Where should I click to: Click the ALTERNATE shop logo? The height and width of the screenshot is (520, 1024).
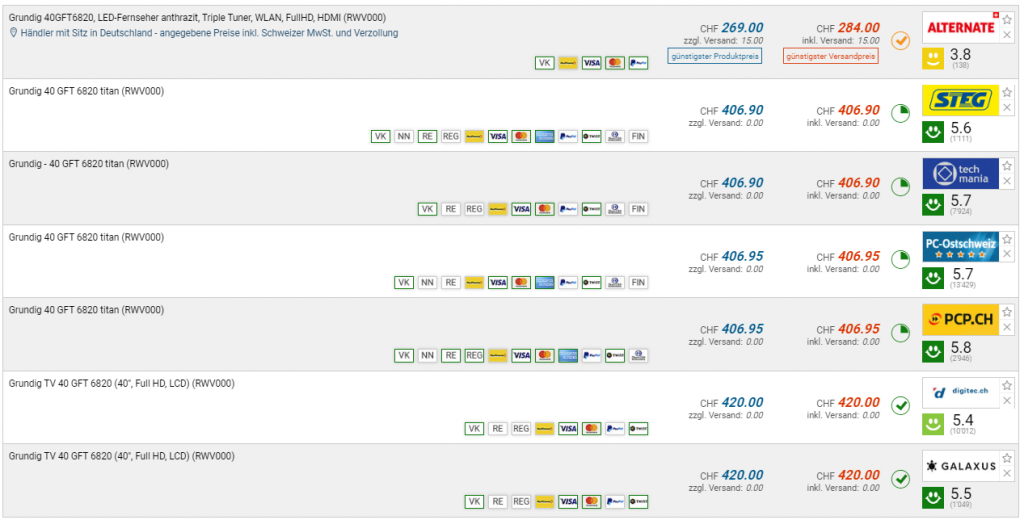960,27
